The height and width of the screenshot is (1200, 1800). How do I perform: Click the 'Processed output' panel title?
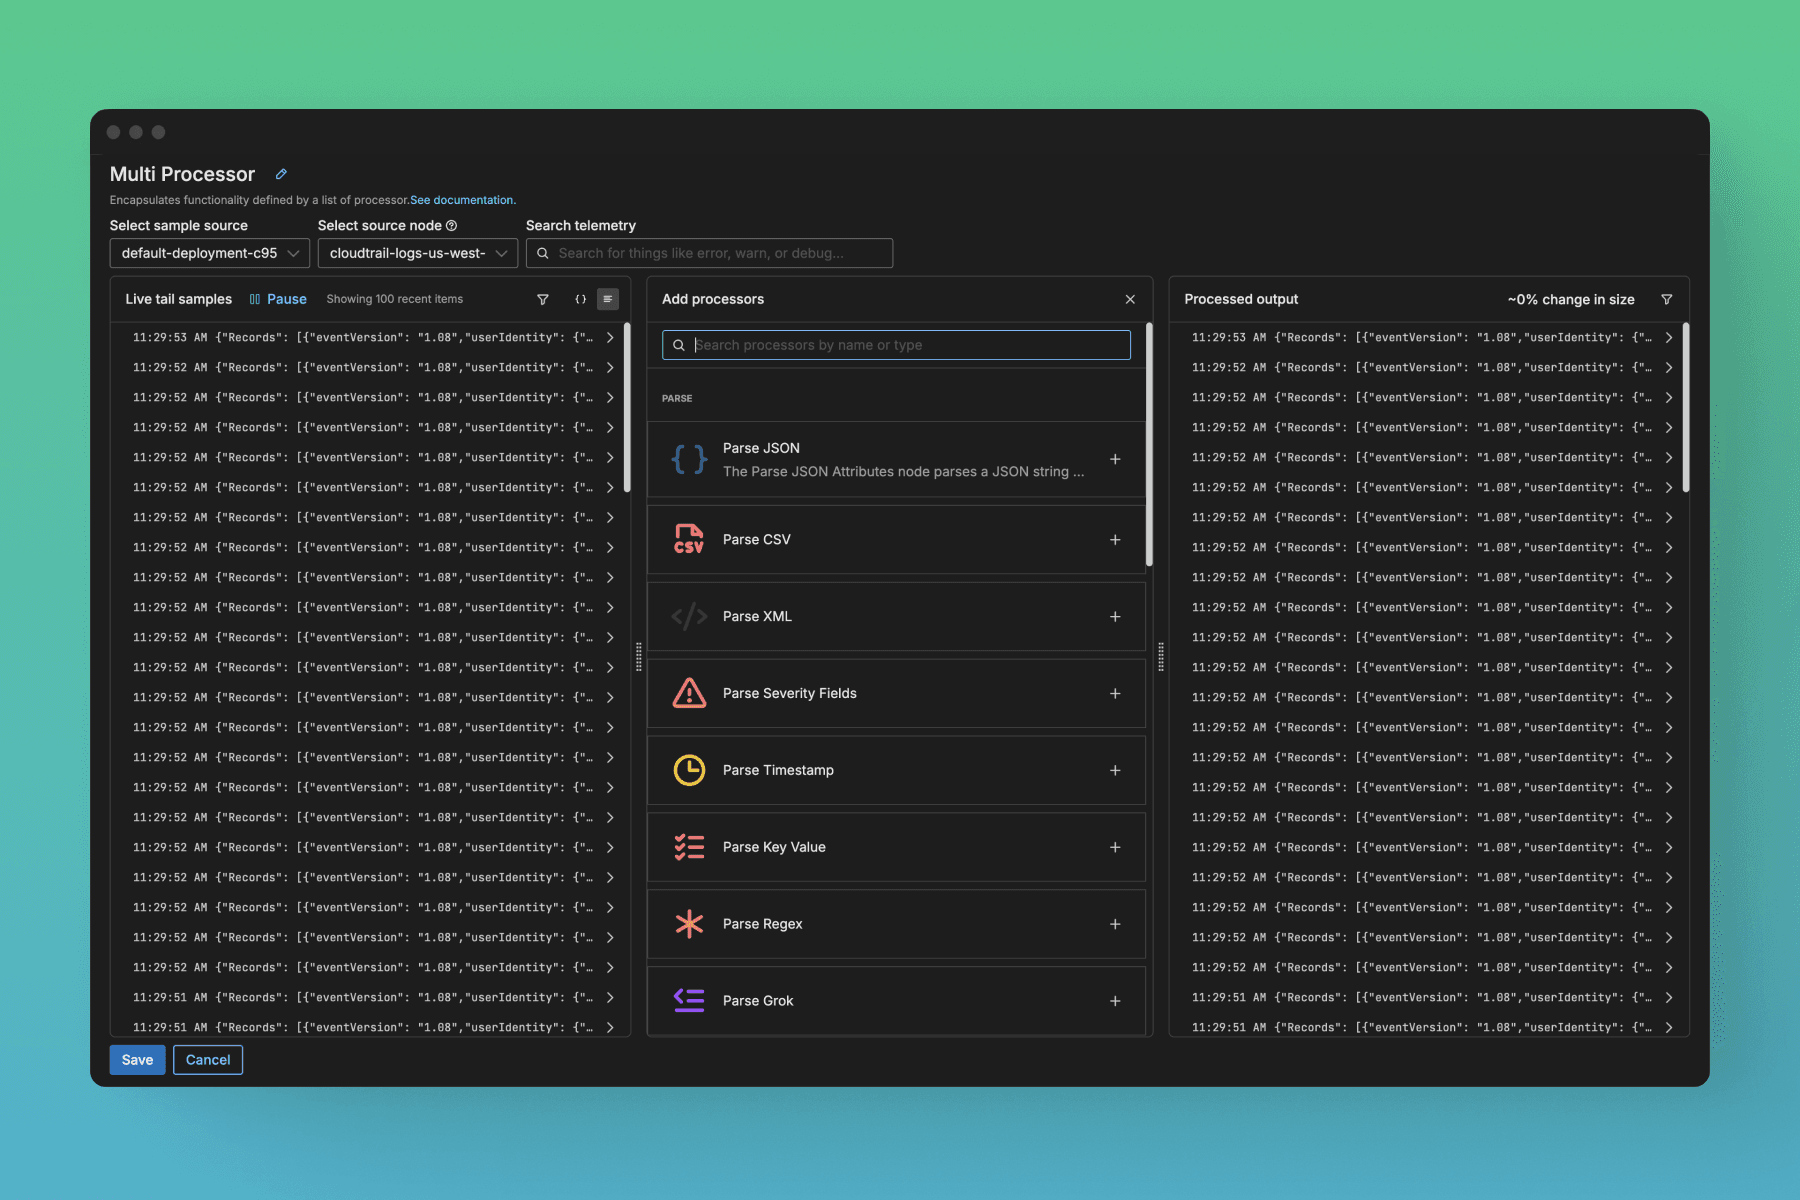pos(1241,299)
